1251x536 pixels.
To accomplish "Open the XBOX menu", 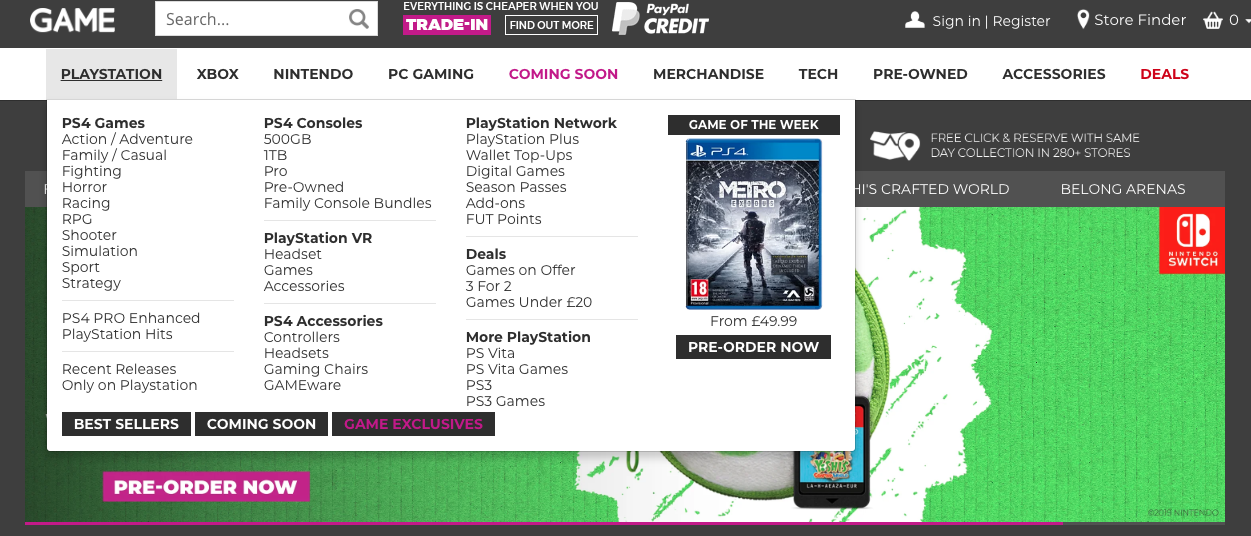I will pos(218,74).
